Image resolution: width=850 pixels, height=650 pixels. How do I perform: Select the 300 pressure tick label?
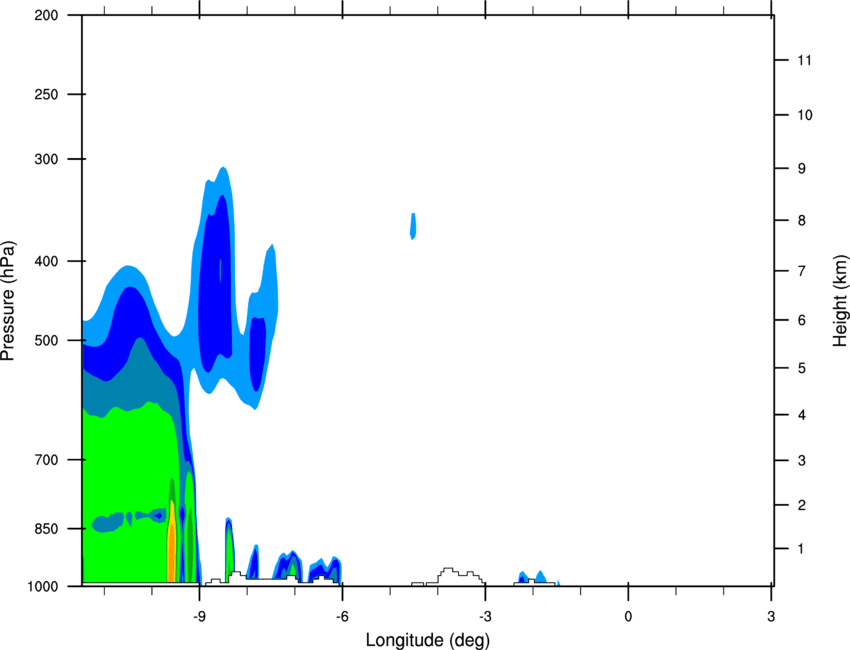46,159
